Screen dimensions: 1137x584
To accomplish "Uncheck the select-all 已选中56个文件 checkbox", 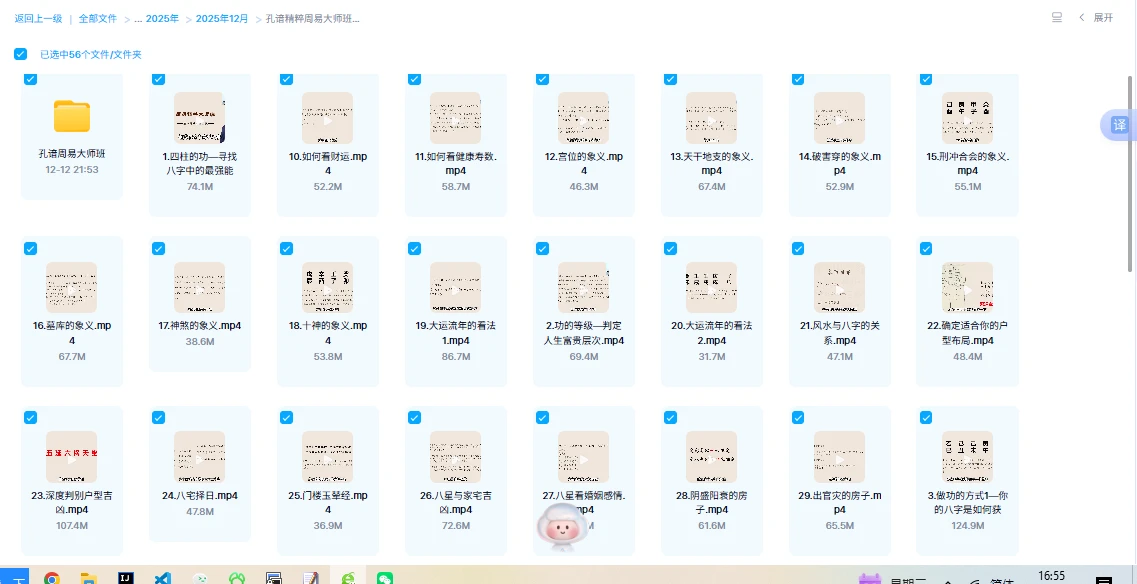I will (21, 54).
